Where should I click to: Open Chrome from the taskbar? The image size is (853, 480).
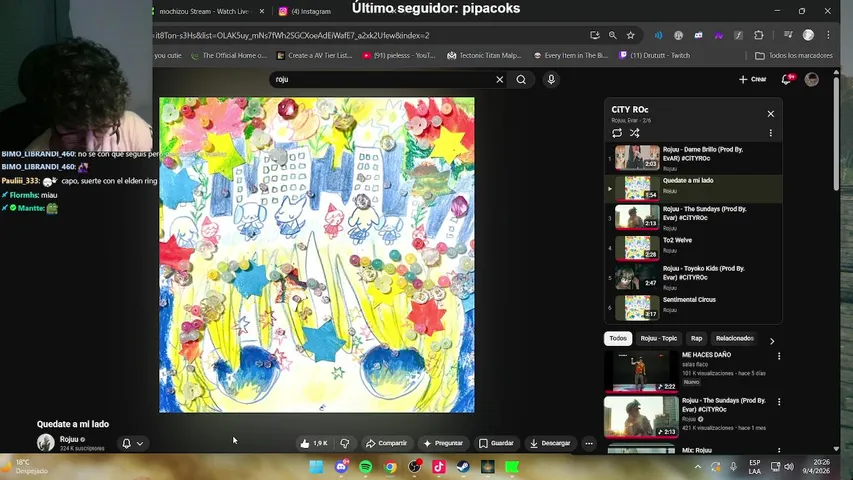[x=390, y=467]
